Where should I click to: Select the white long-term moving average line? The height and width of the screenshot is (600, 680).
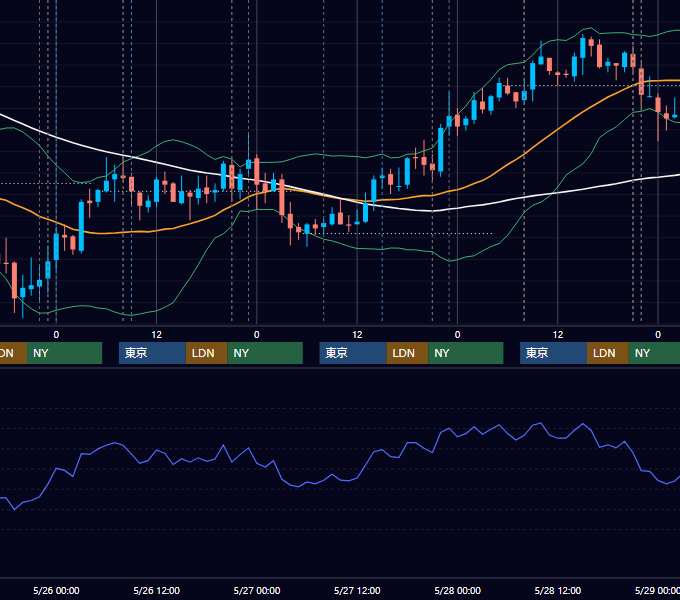(x=520, y=199)
